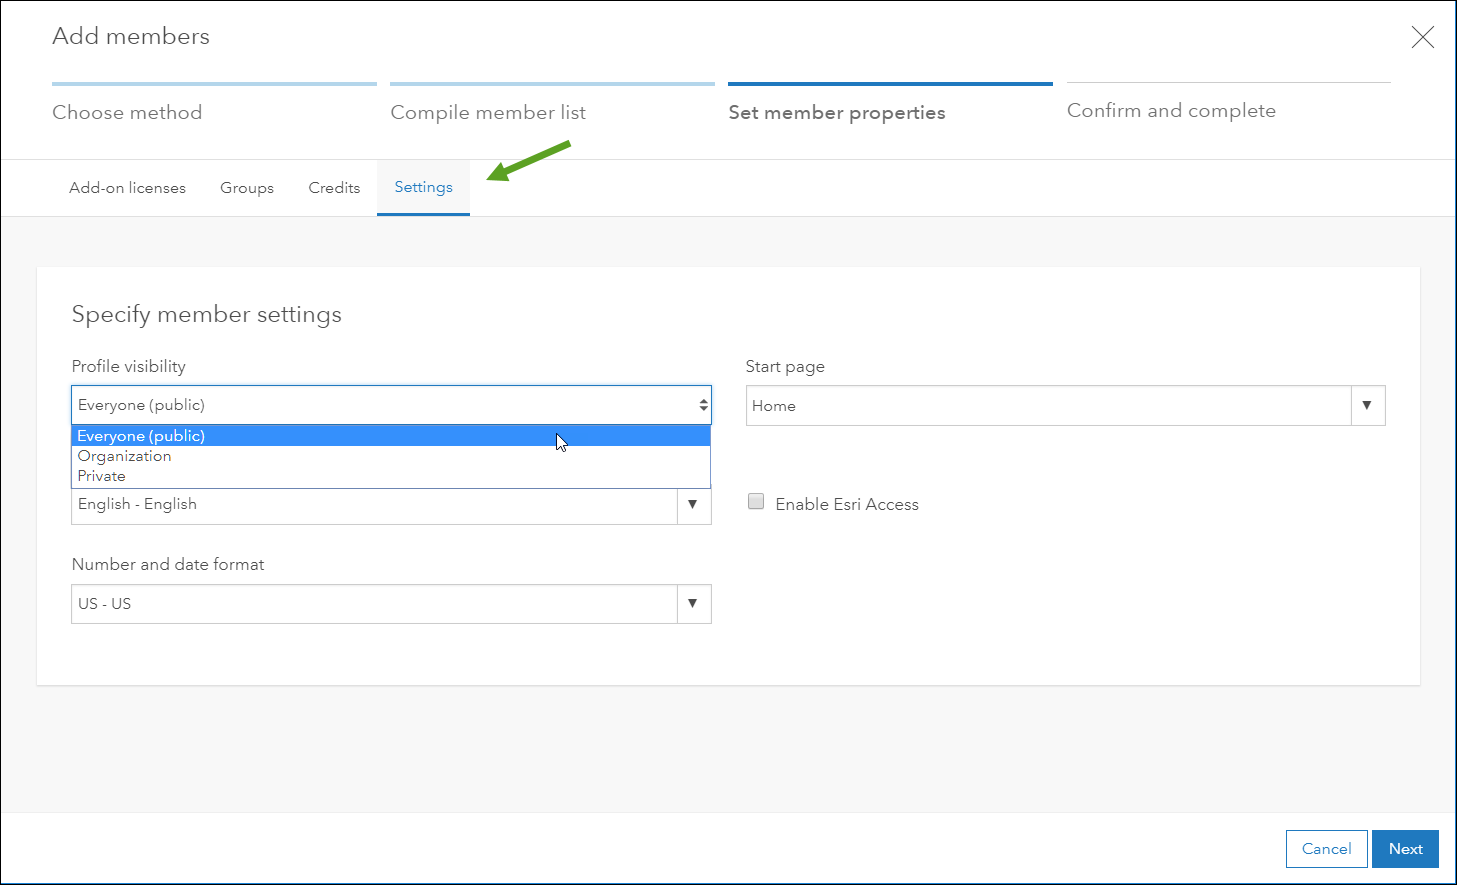The width and height of the screenshot is (1457, 885).
Task: Switch to the Add-on licenses tab
Action: tap(127, 188)
